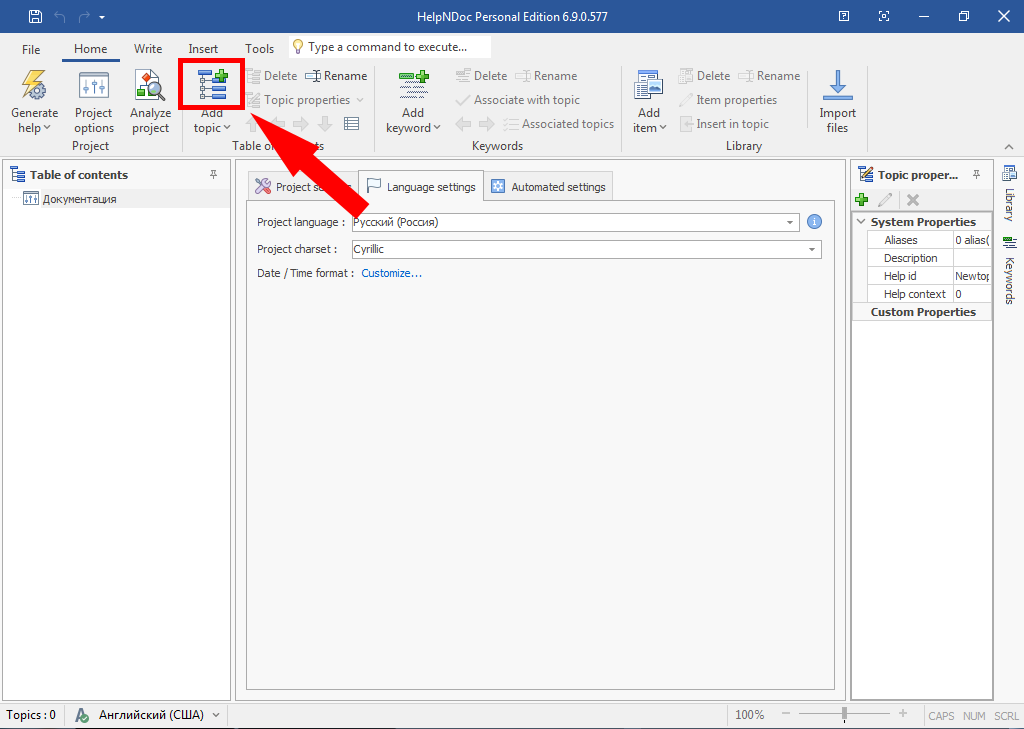Click the Add topic icon
This screenshot has height=729, width=1024.
pyautogui.click(x=212, y=86)
